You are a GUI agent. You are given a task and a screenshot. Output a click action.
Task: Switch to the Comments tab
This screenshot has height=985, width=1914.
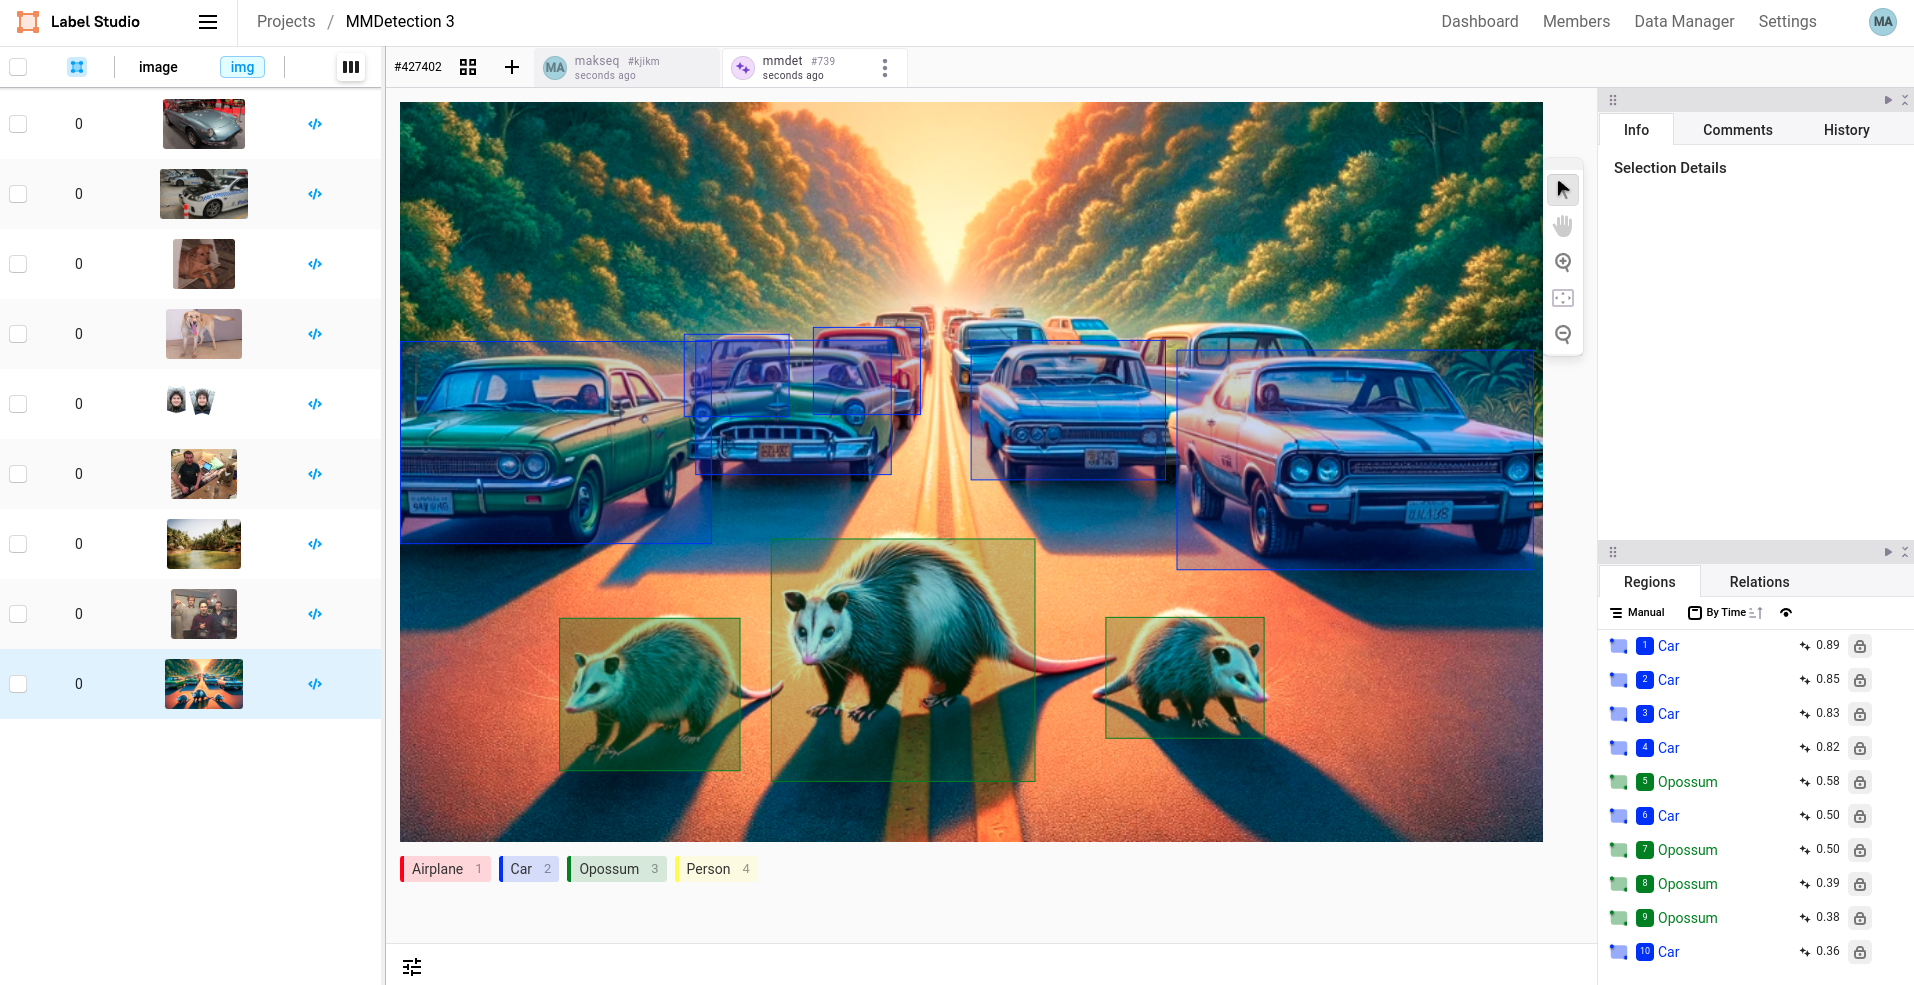[x=1737, y=130]
